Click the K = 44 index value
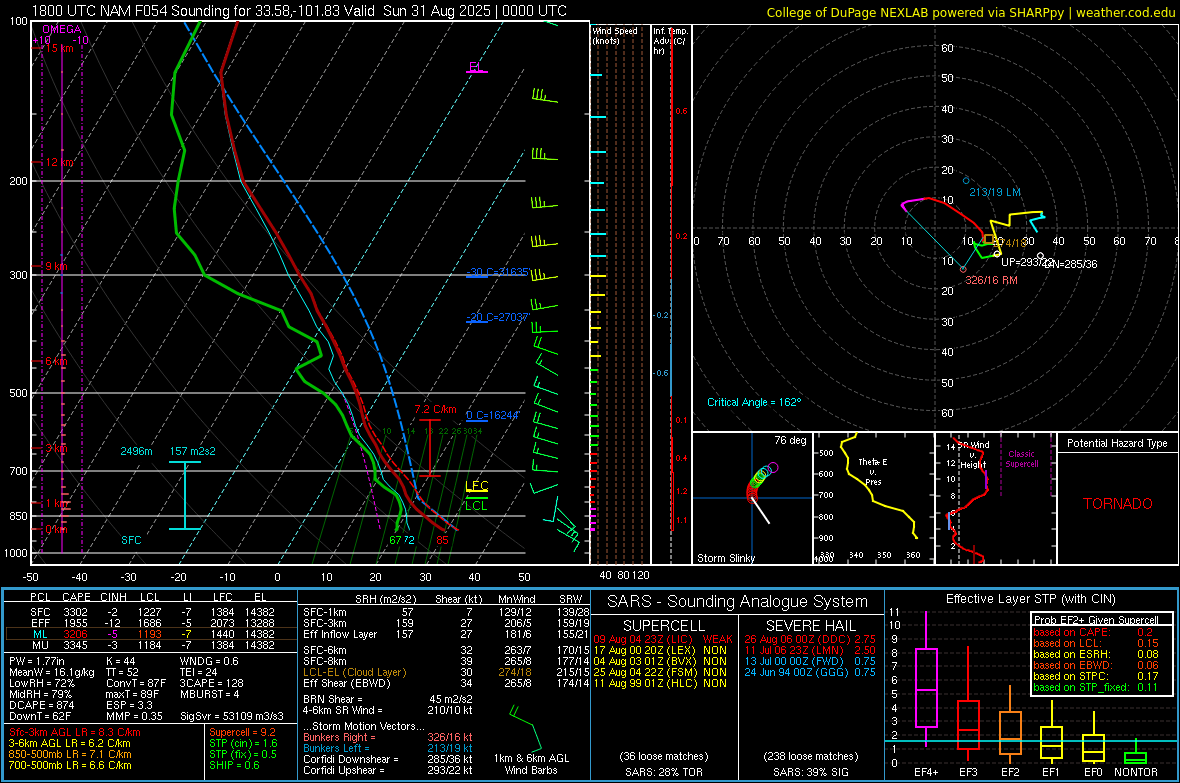 (x=120, y=661)
